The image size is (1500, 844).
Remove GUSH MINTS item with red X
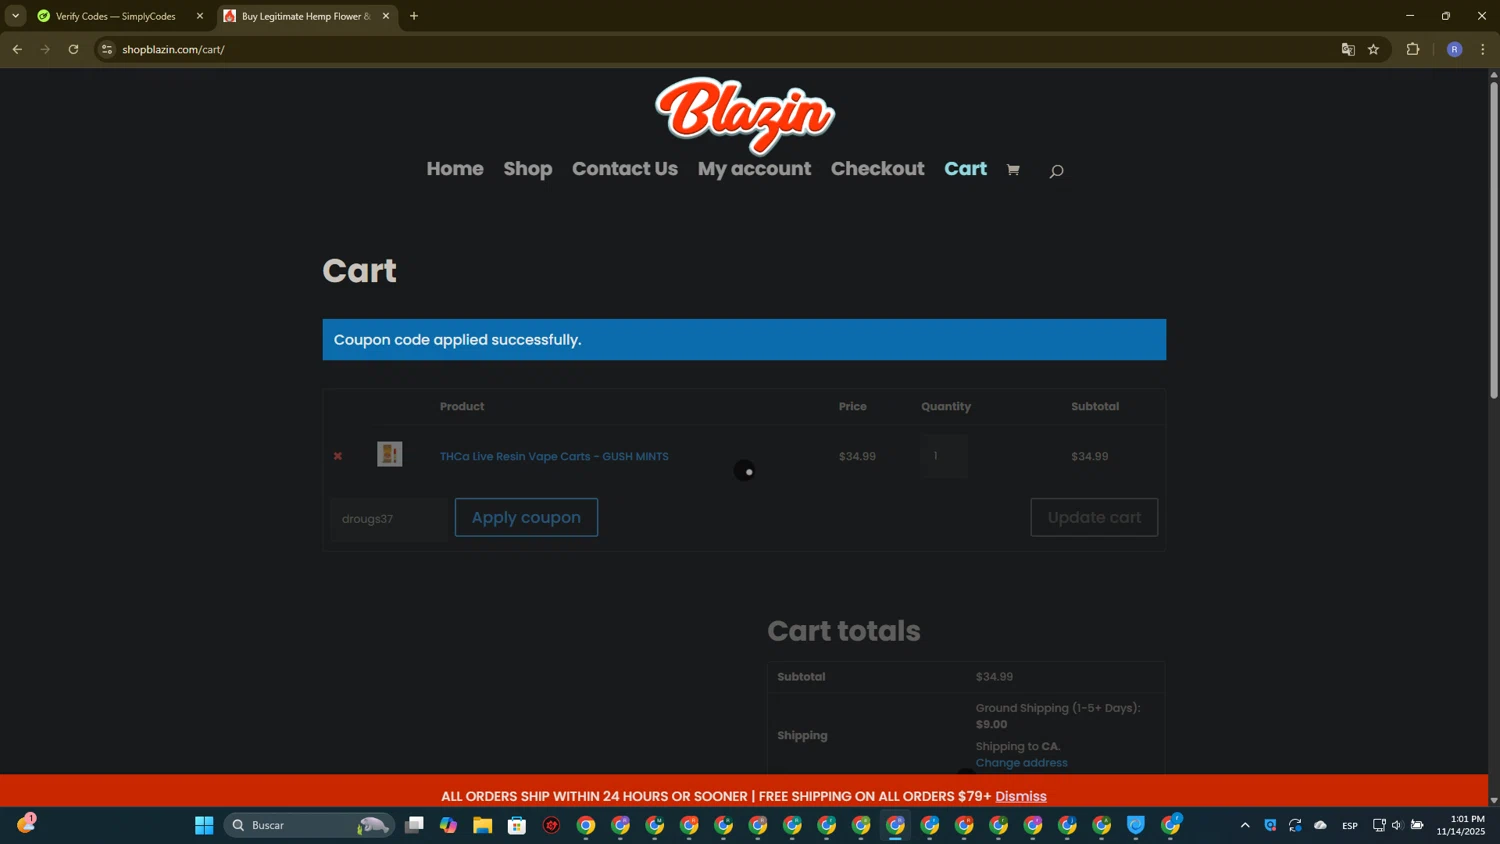[x=338, y=456]
